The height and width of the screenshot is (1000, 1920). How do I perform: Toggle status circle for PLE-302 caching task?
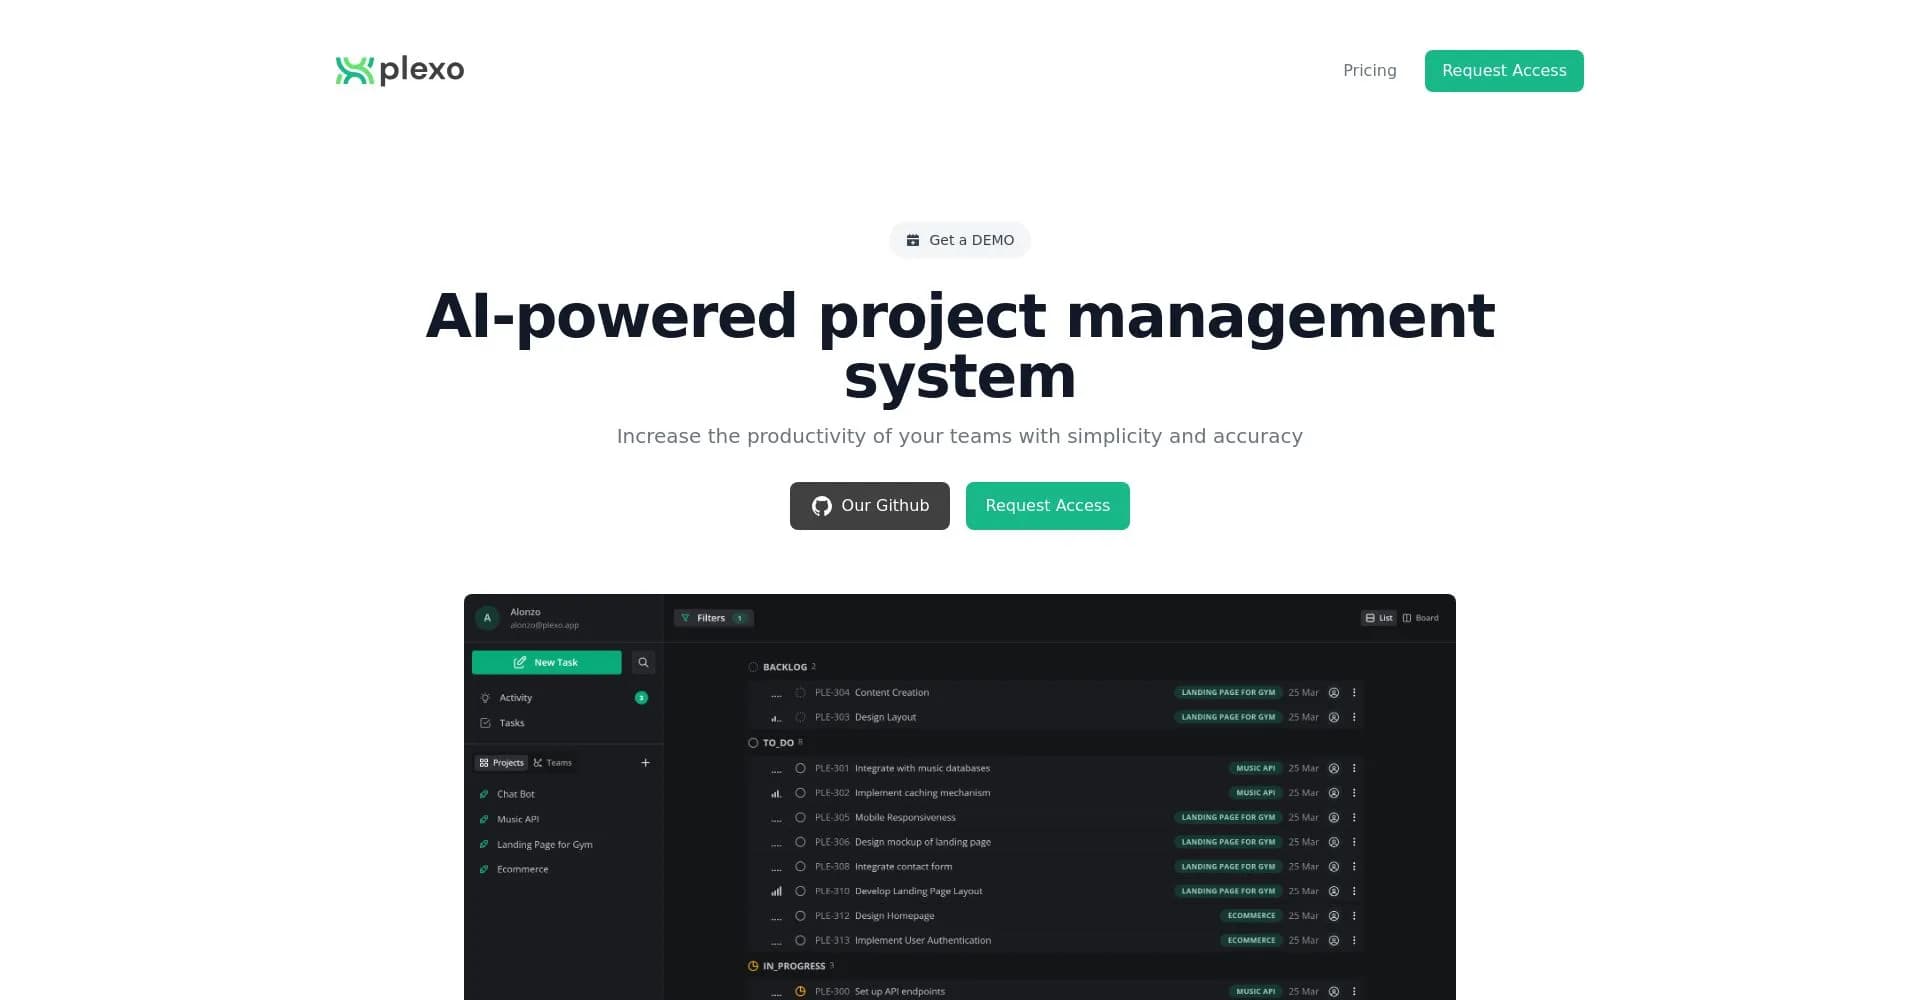800,793
